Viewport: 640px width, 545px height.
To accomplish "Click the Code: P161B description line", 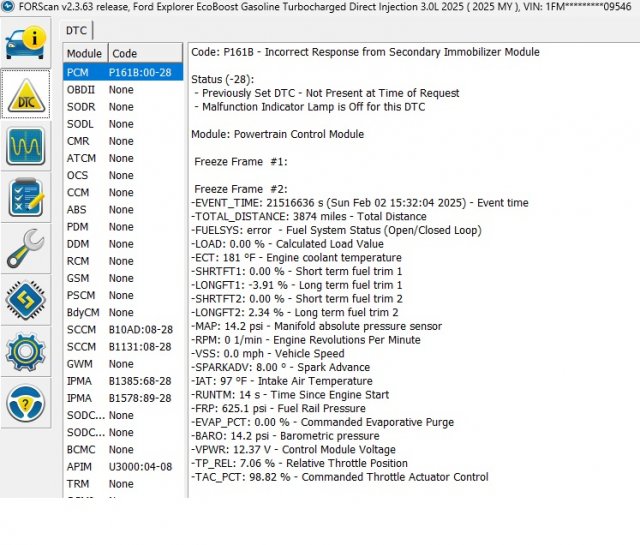I will click(365, 52).
